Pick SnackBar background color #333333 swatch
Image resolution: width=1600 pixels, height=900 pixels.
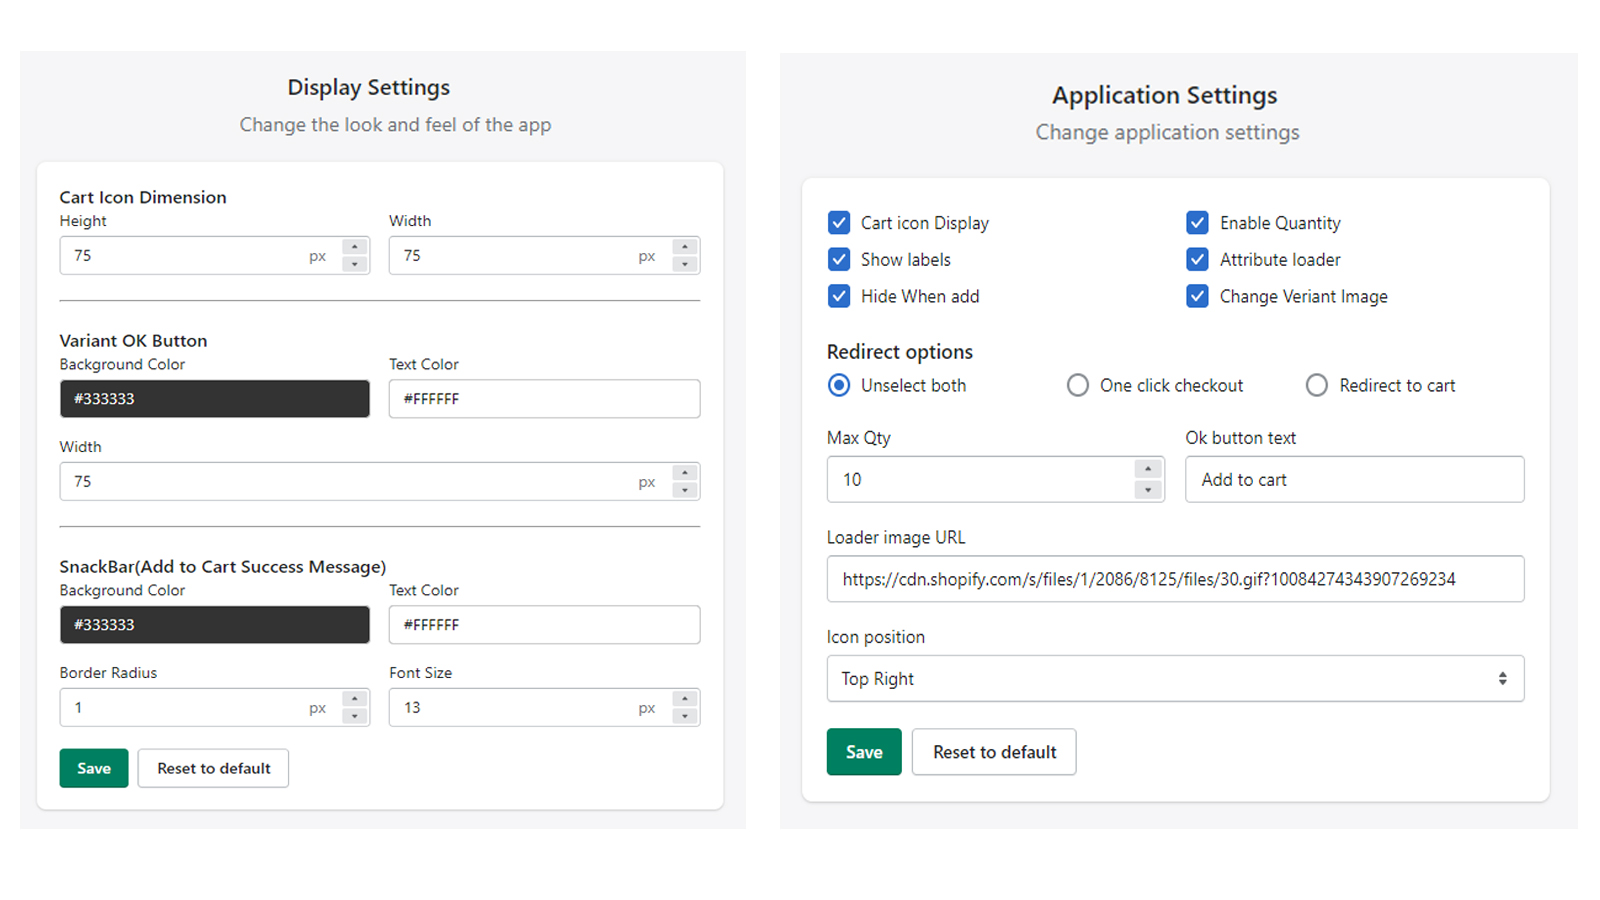click(x=214, y=625)
